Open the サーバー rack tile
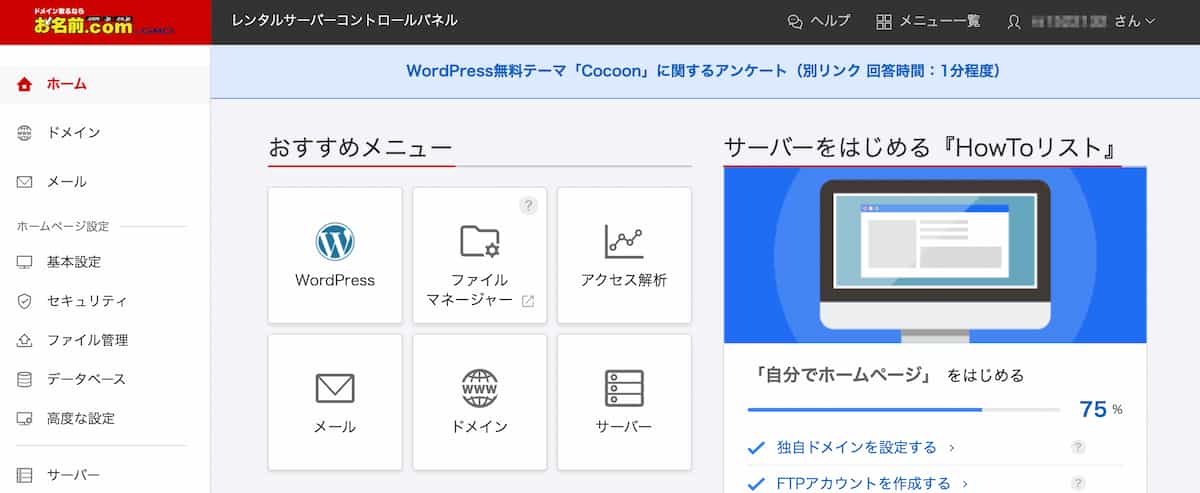This screenshot has height=493, width=1200. (623, 402)
